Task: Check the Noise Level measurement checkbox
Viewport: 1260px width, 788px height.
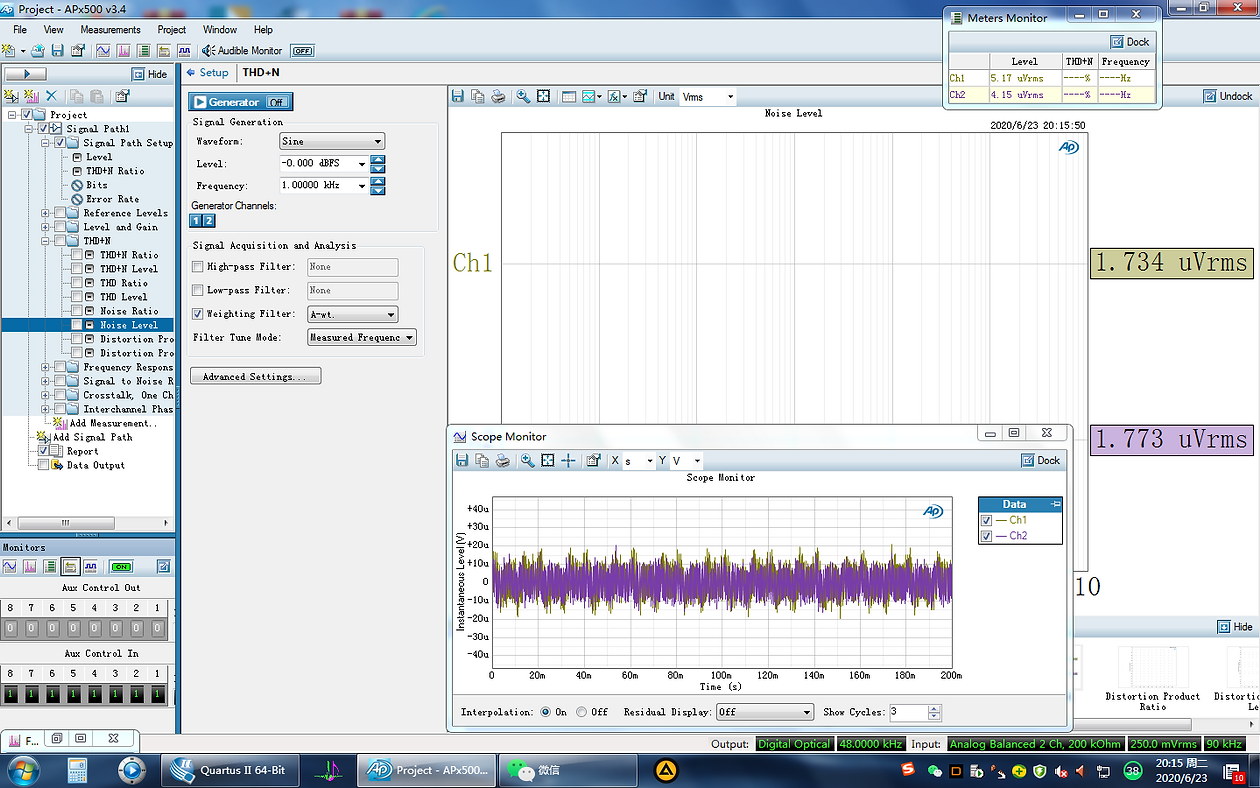Action: (76, 325)
